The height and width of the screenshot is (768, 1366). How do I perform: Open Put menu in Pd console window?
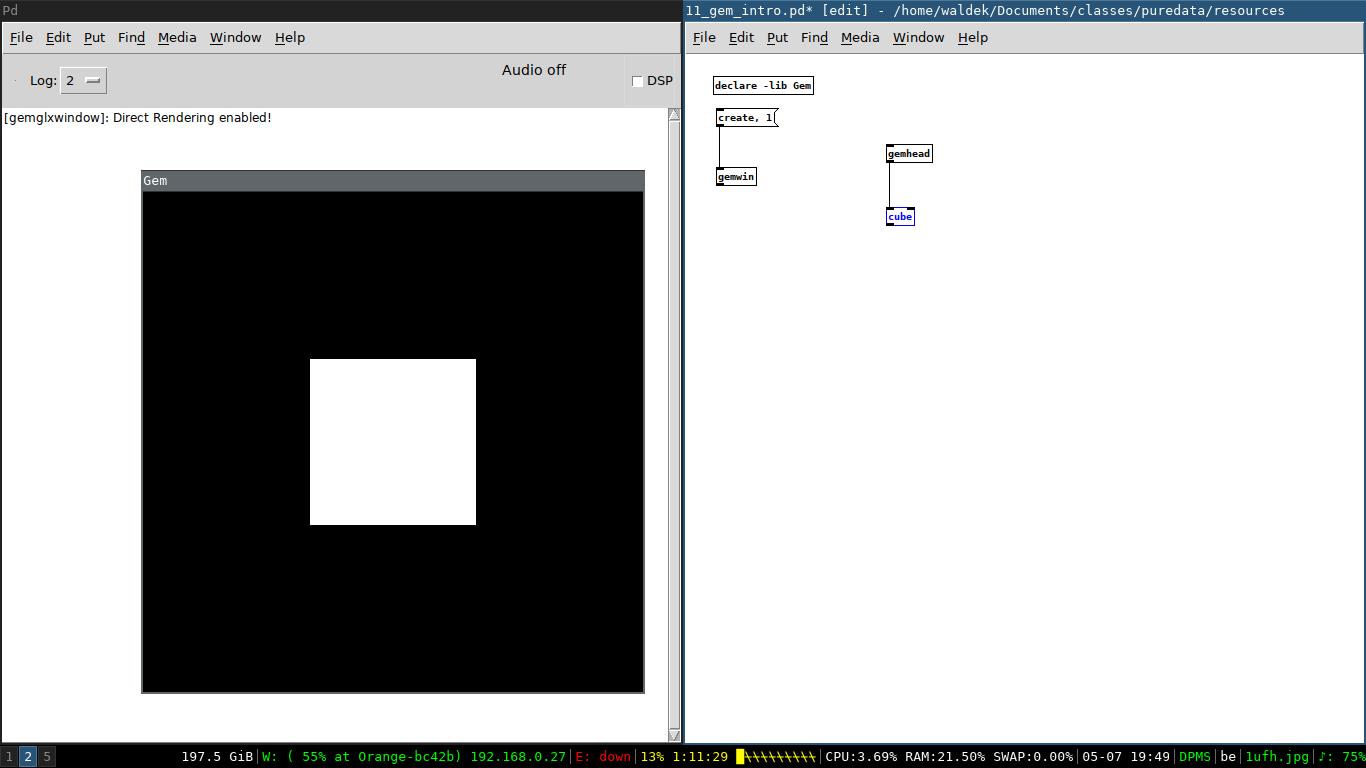(94, 37)
